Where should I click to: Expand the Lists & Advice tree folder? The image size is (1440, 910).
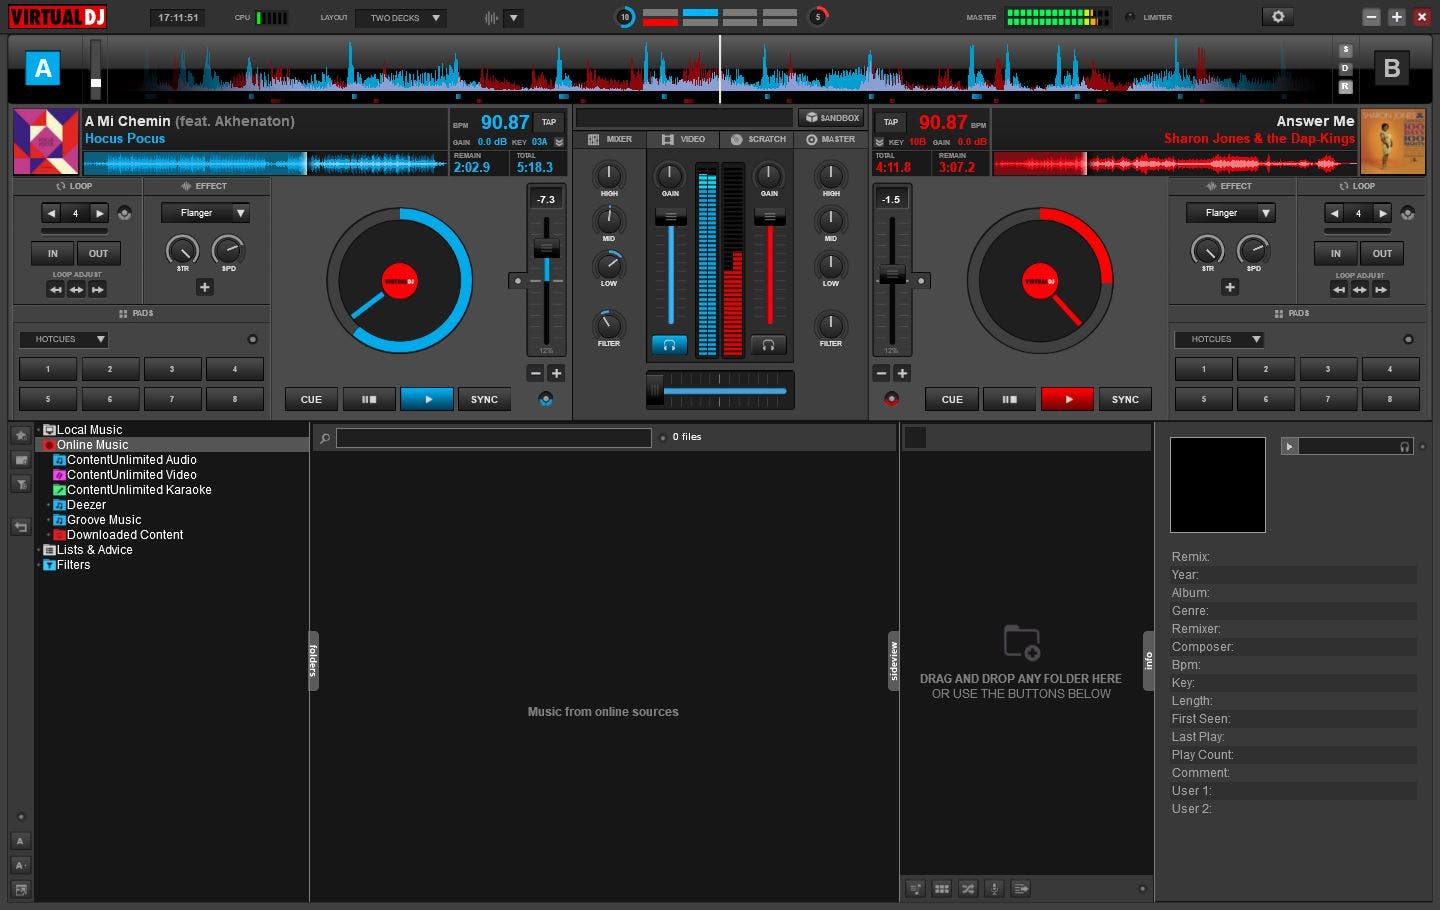[40, 550]
